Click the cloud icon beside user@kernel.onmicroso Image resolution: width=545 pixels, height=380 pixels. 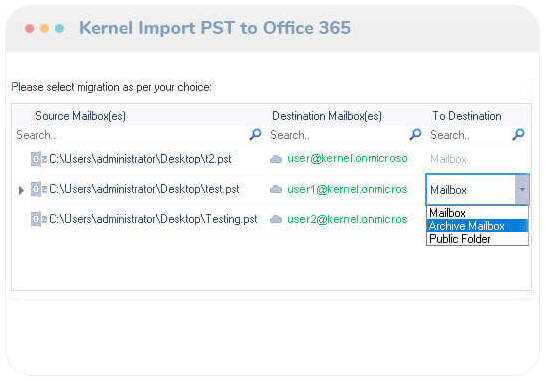[276, 159]
